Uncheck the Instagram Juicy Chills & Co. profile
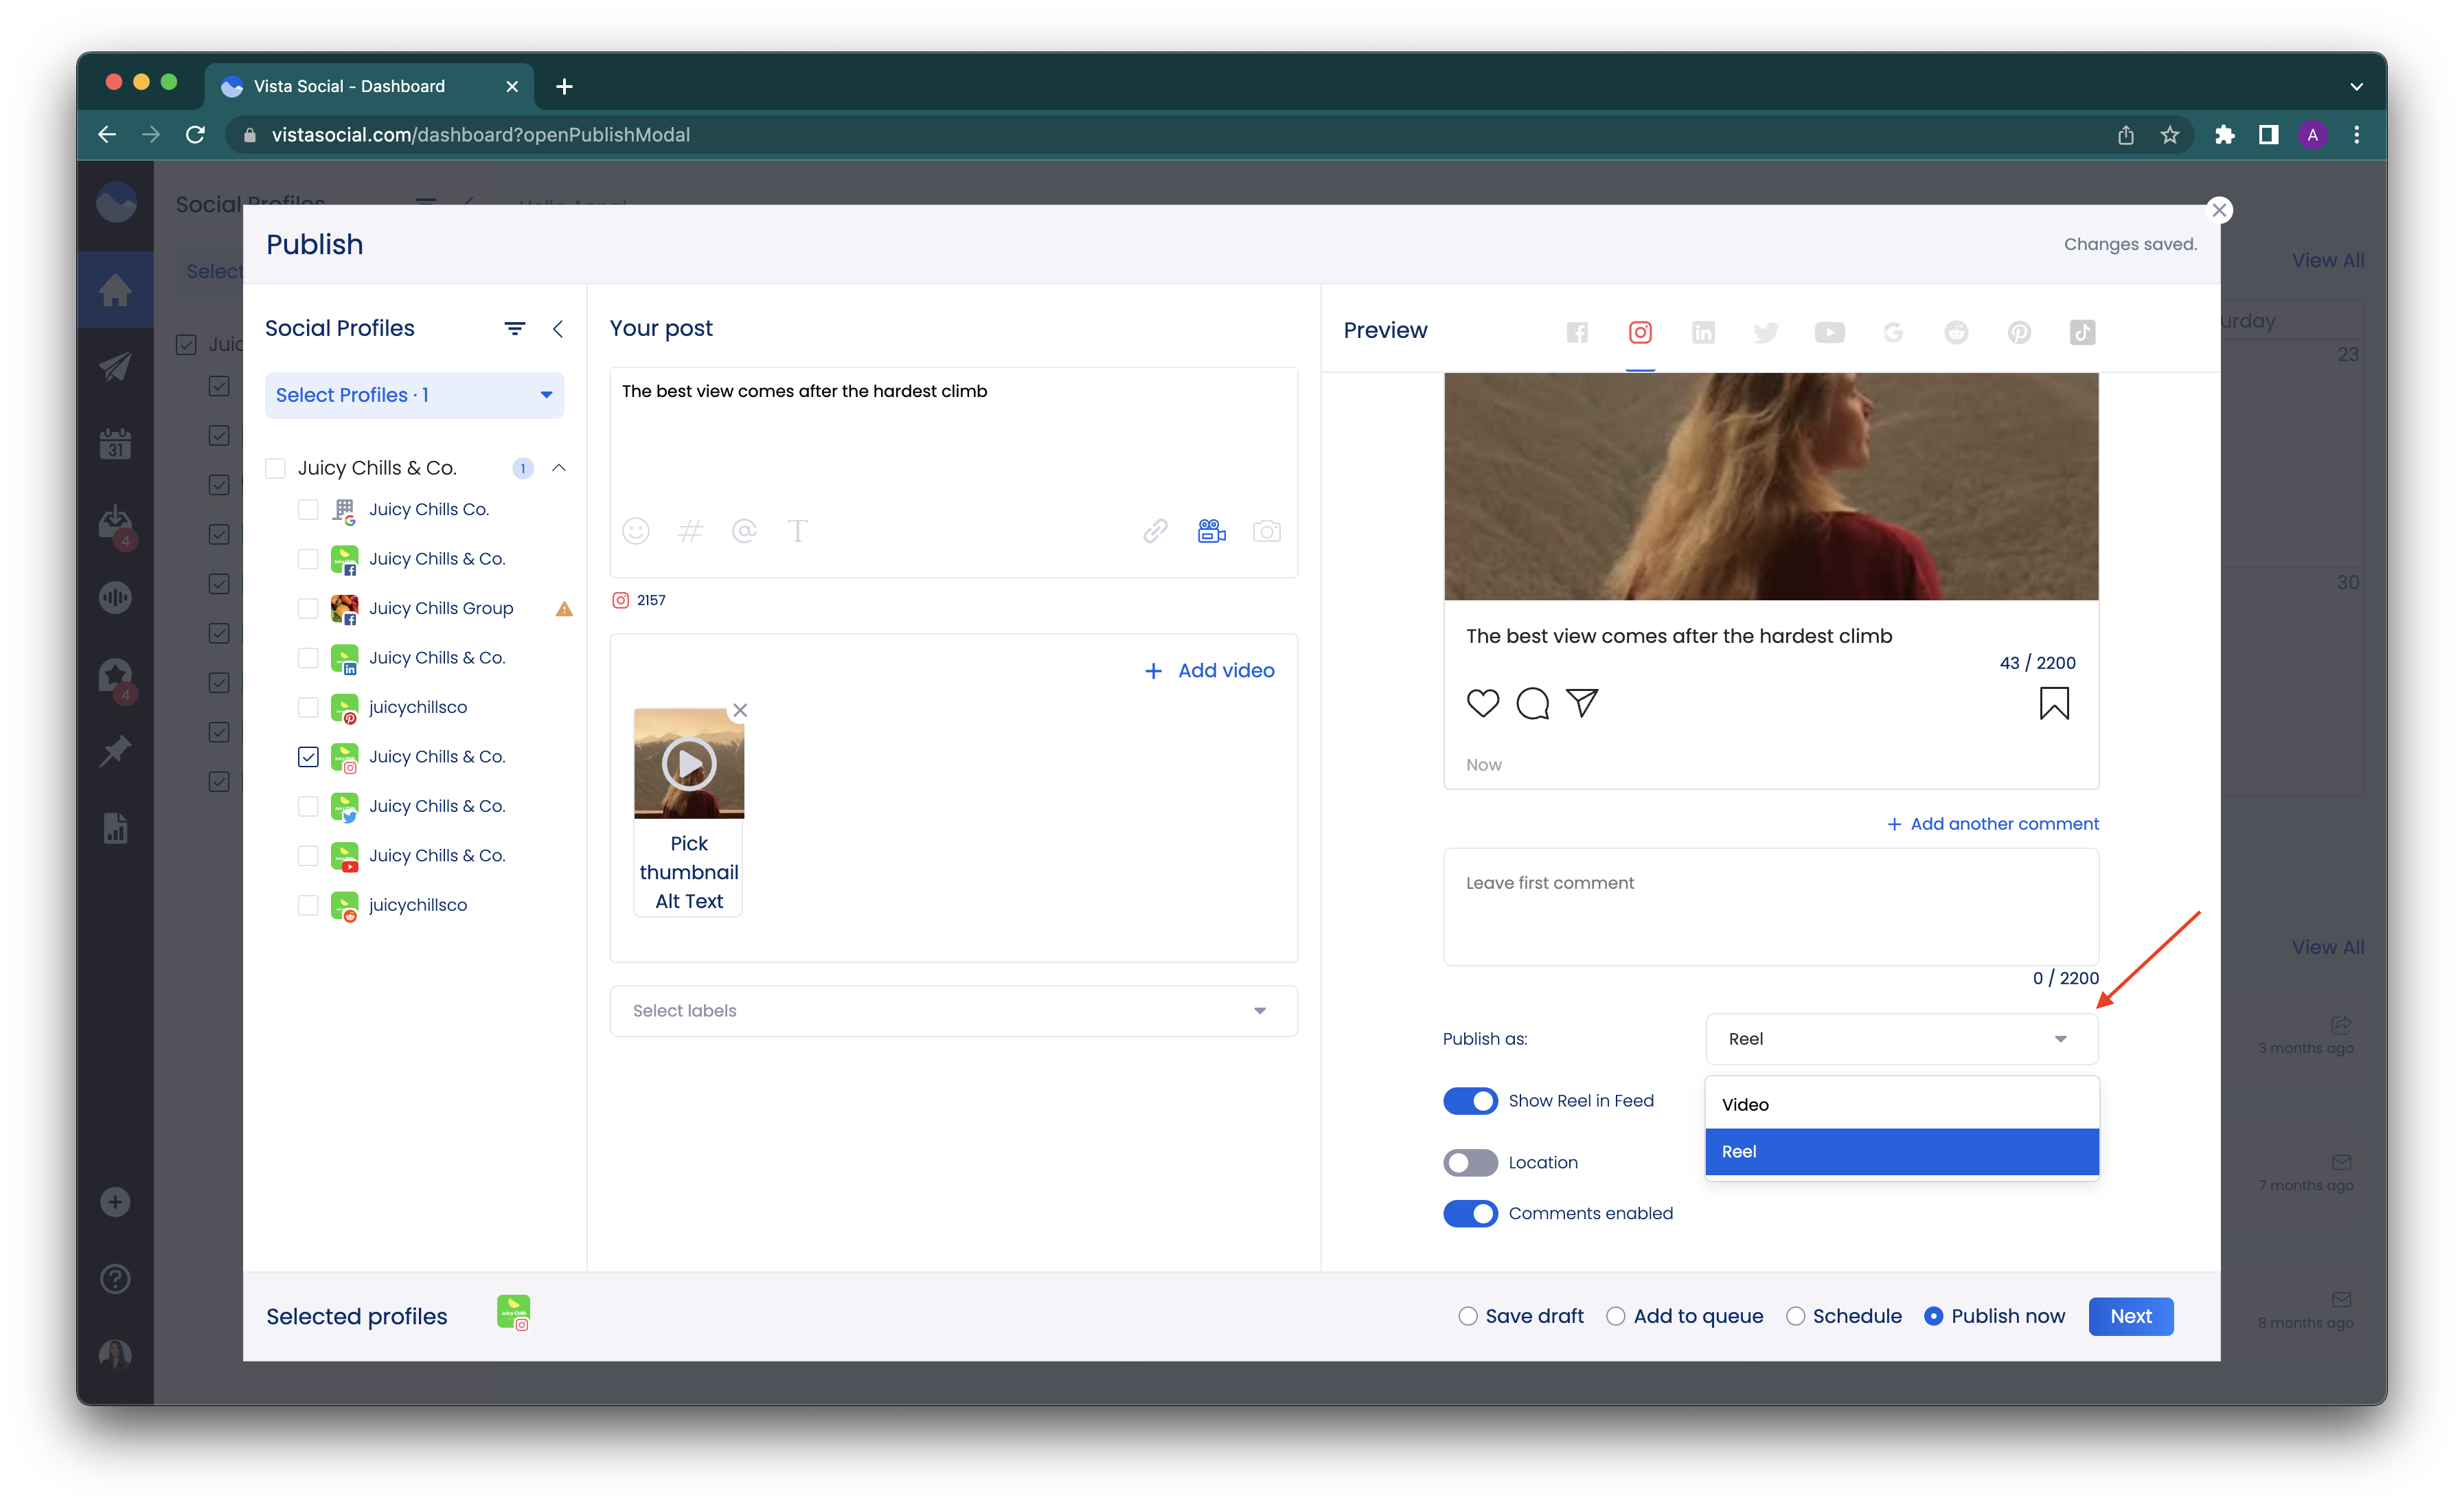Viewport: 2464px width, 1507px height. [308, 757]
